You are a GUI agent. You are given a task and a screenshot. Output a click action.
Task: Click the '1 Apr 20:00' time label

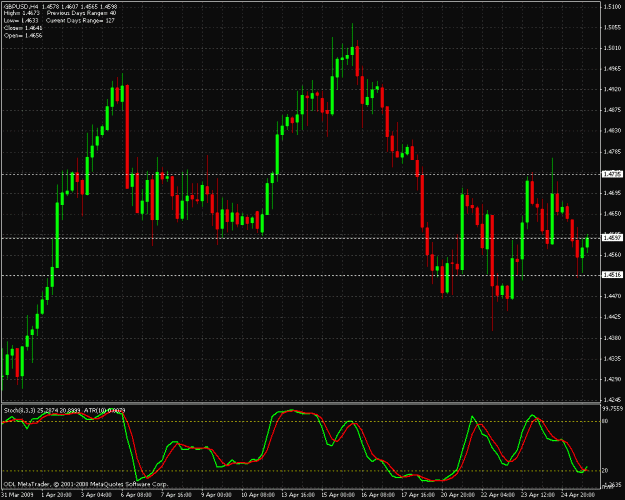point(56,495)
